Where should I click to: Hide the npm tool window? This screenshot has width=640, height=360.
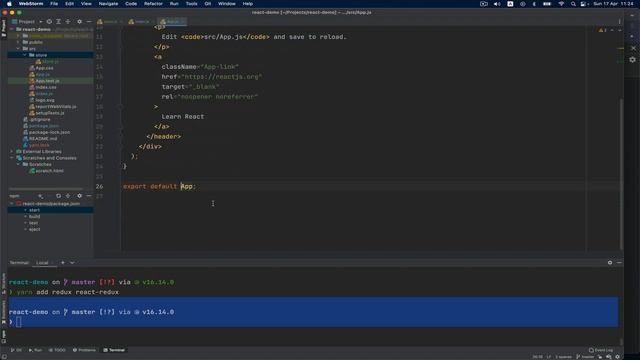[x=89, y=196]
